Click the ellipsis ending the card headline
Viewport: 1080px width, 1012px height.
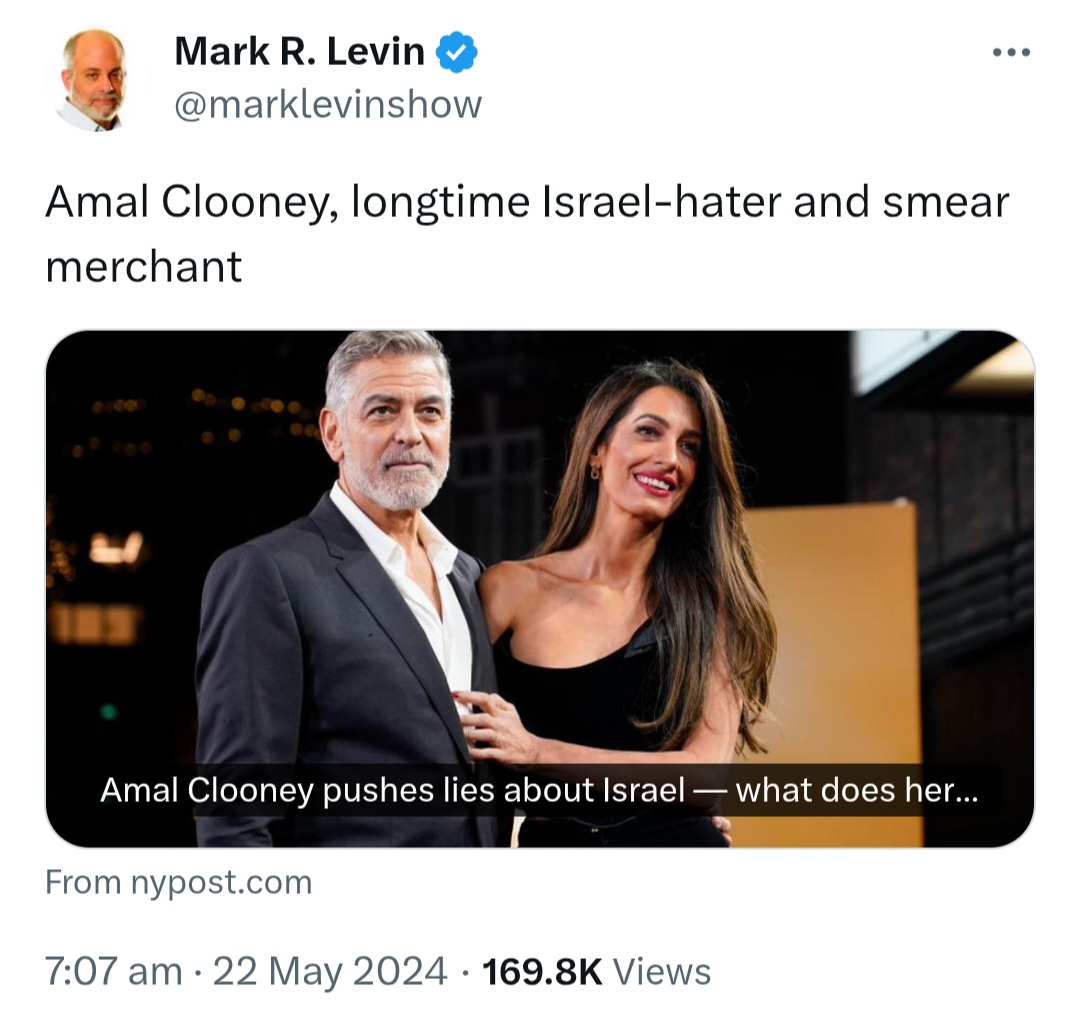[964, 792]
